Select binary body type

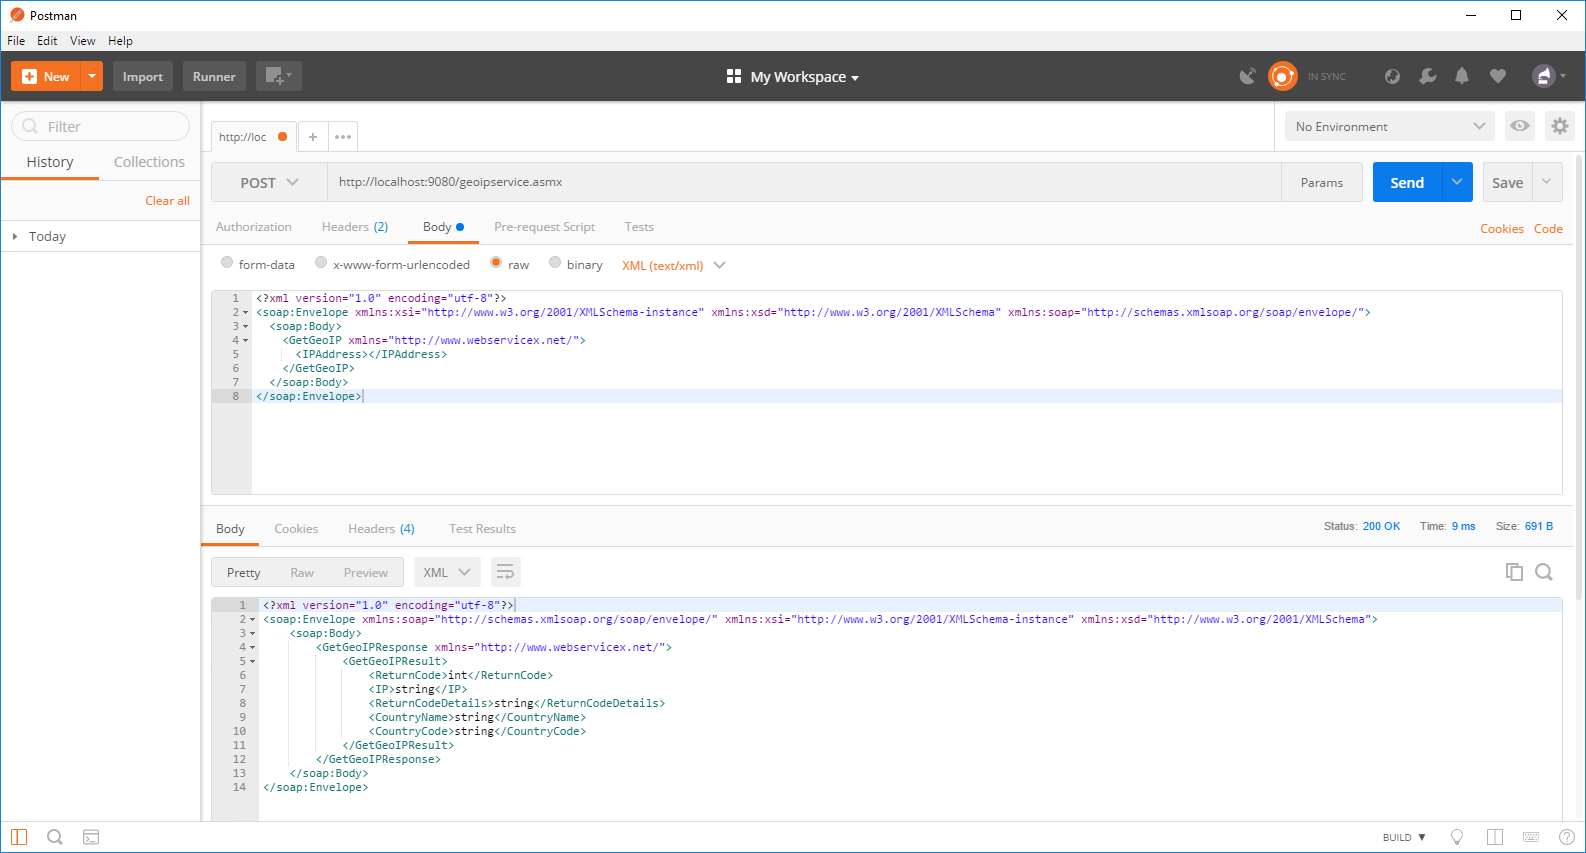[555, 263]
